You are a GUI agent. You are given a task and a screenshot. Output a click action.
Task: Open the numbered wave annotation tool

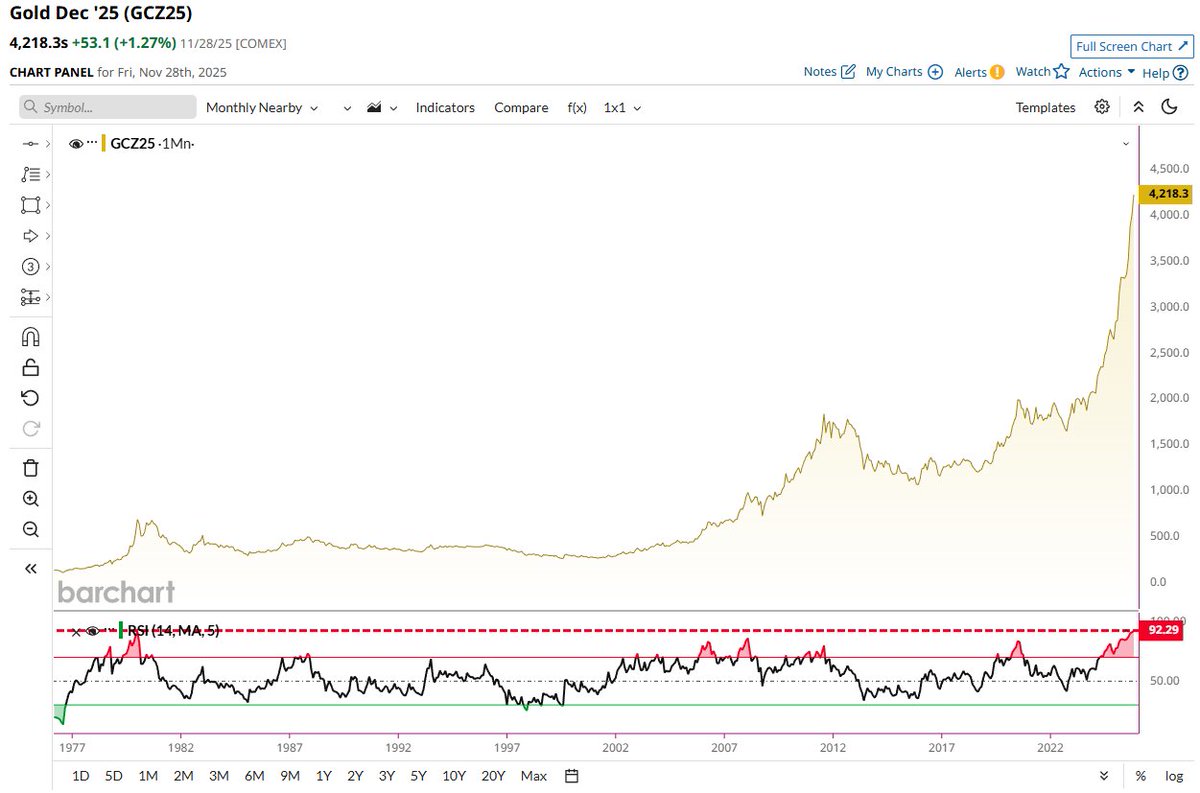31,267
